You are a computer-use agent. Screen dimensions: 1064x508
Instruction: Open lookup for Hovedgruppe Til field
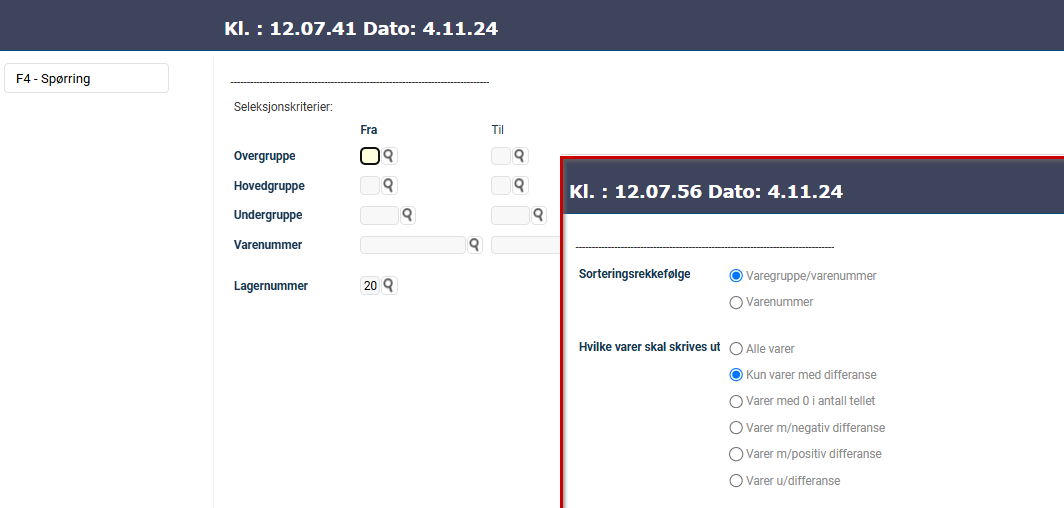pos(520,185)
